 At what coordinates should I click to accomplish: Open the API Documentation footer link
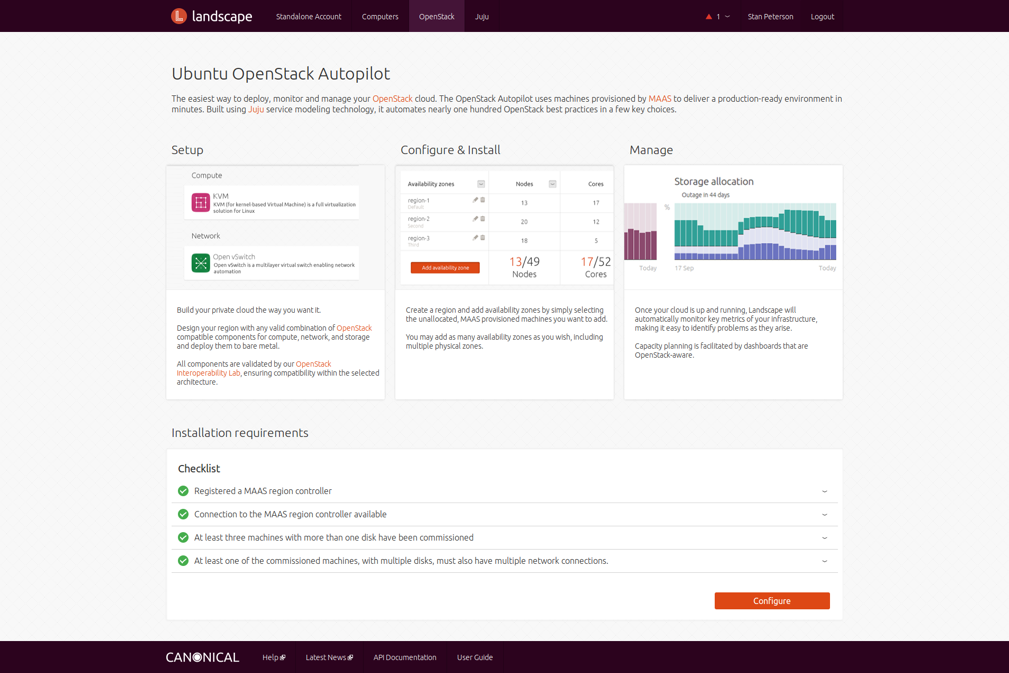click(405, 658)
